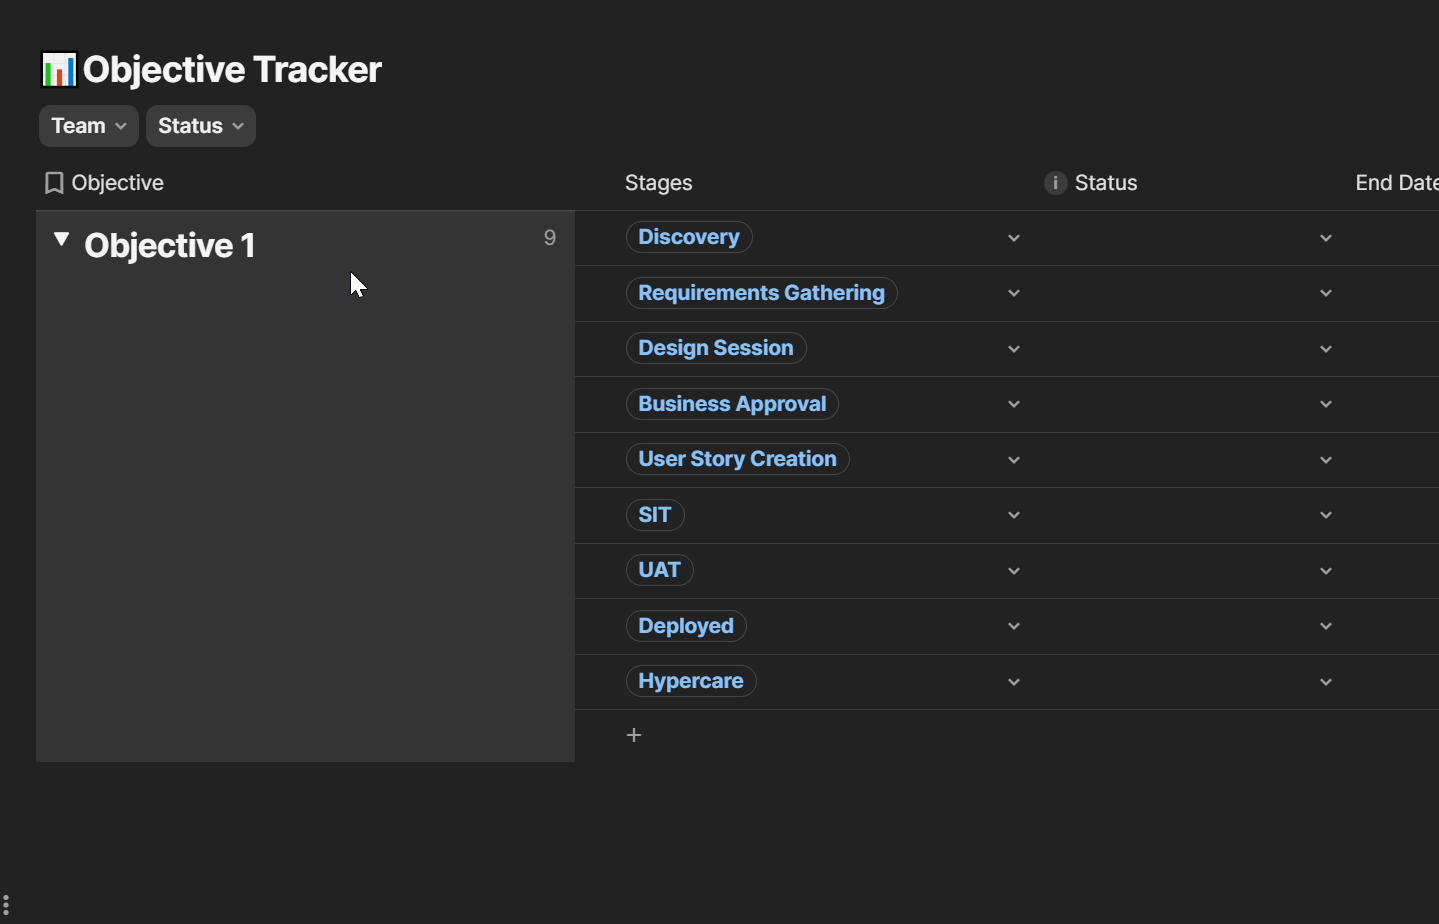Open the Team filter dropdown
Viewport: 1439px width, 924px height.
[x=89, y=126]
